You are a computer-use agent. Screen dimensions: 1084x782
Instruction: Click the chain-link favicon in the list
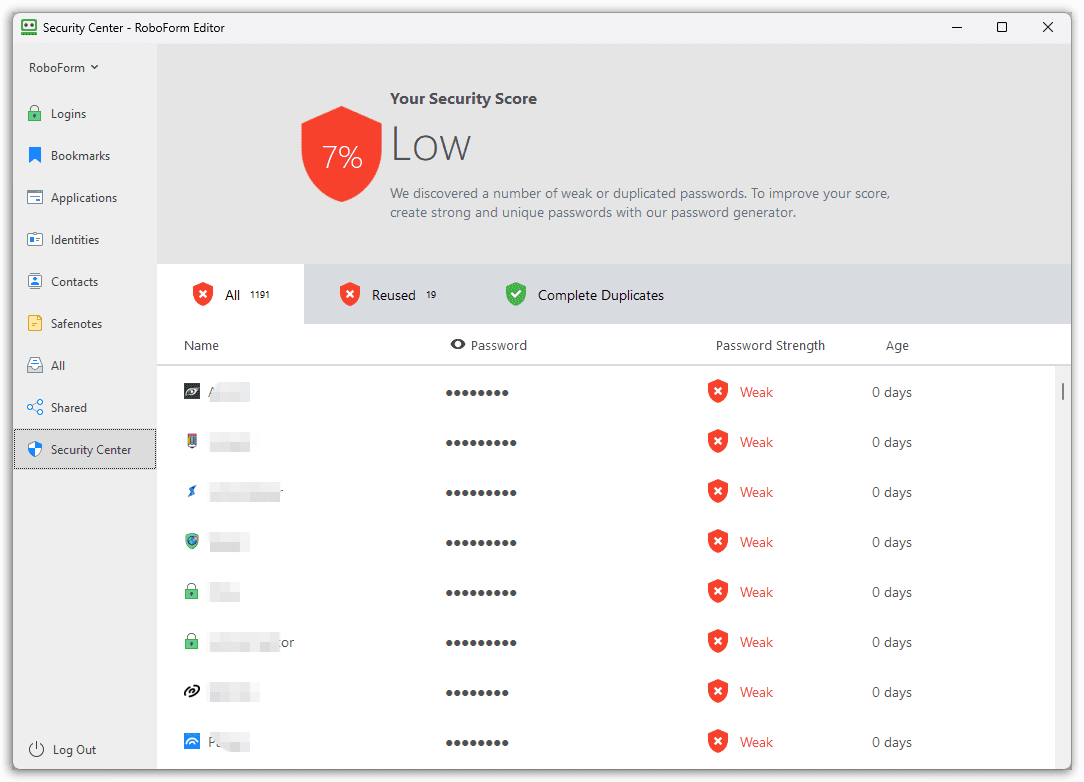coord(192,691)
